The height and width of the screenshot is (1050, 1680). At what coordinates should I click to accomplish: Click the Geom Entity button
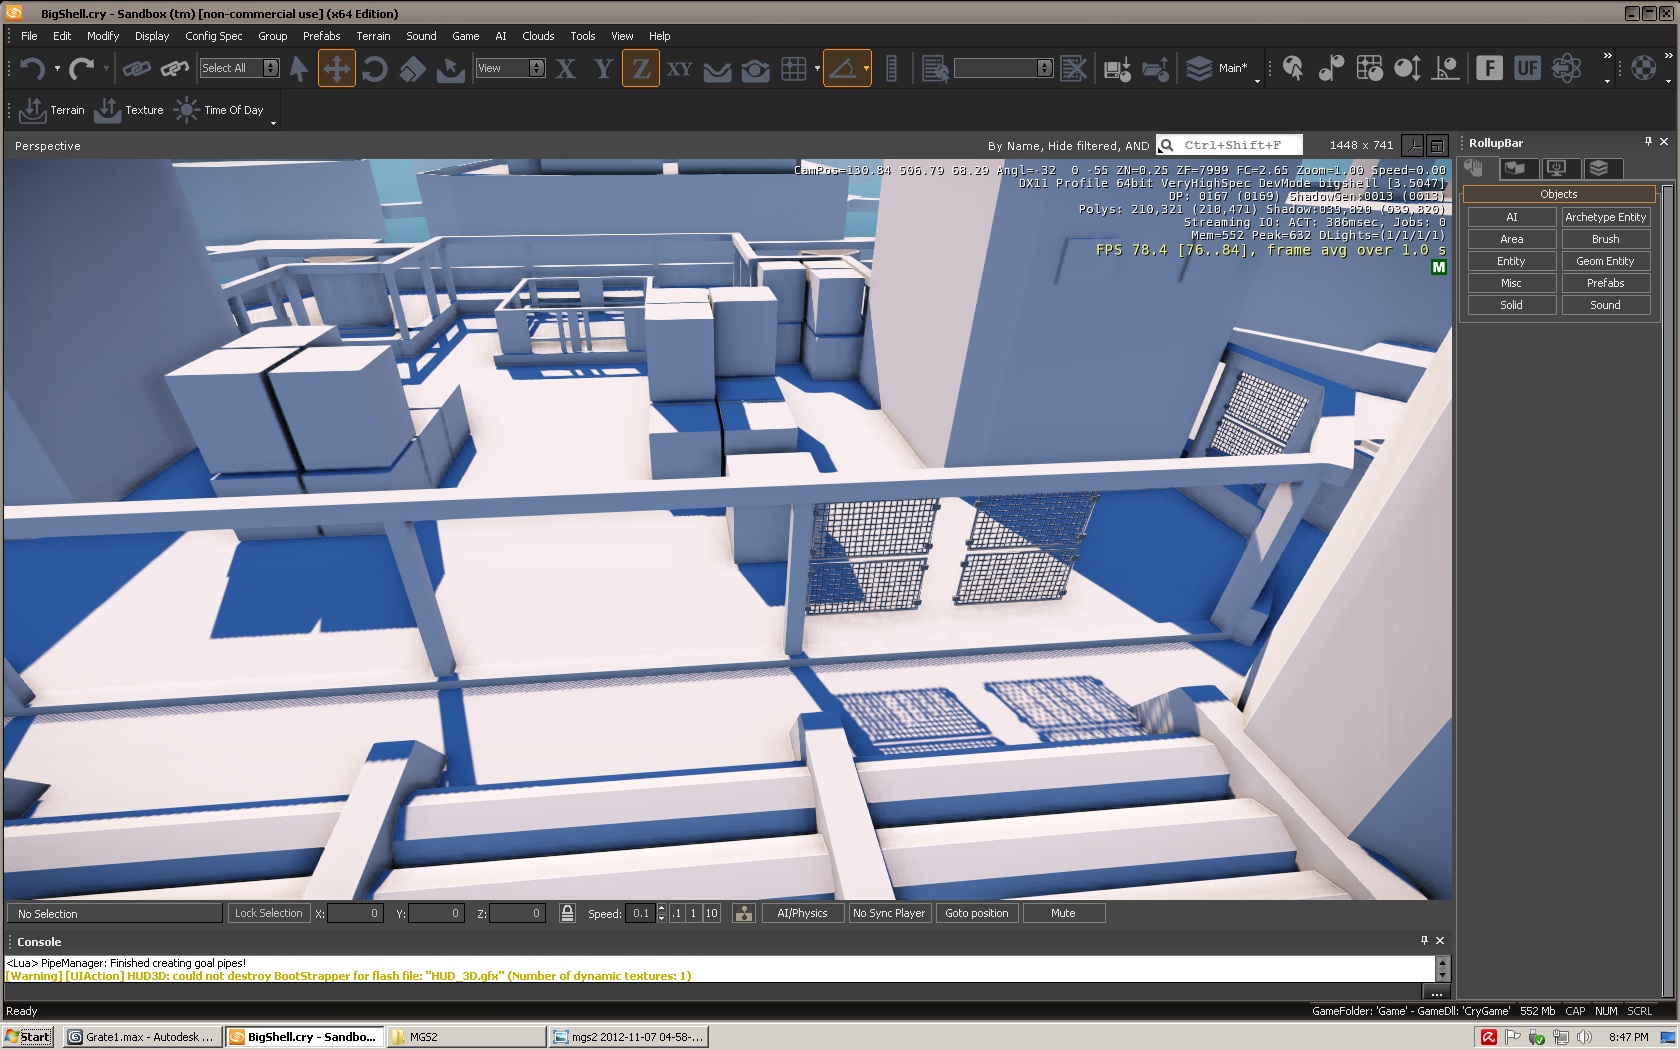[x=1605, y=261]
